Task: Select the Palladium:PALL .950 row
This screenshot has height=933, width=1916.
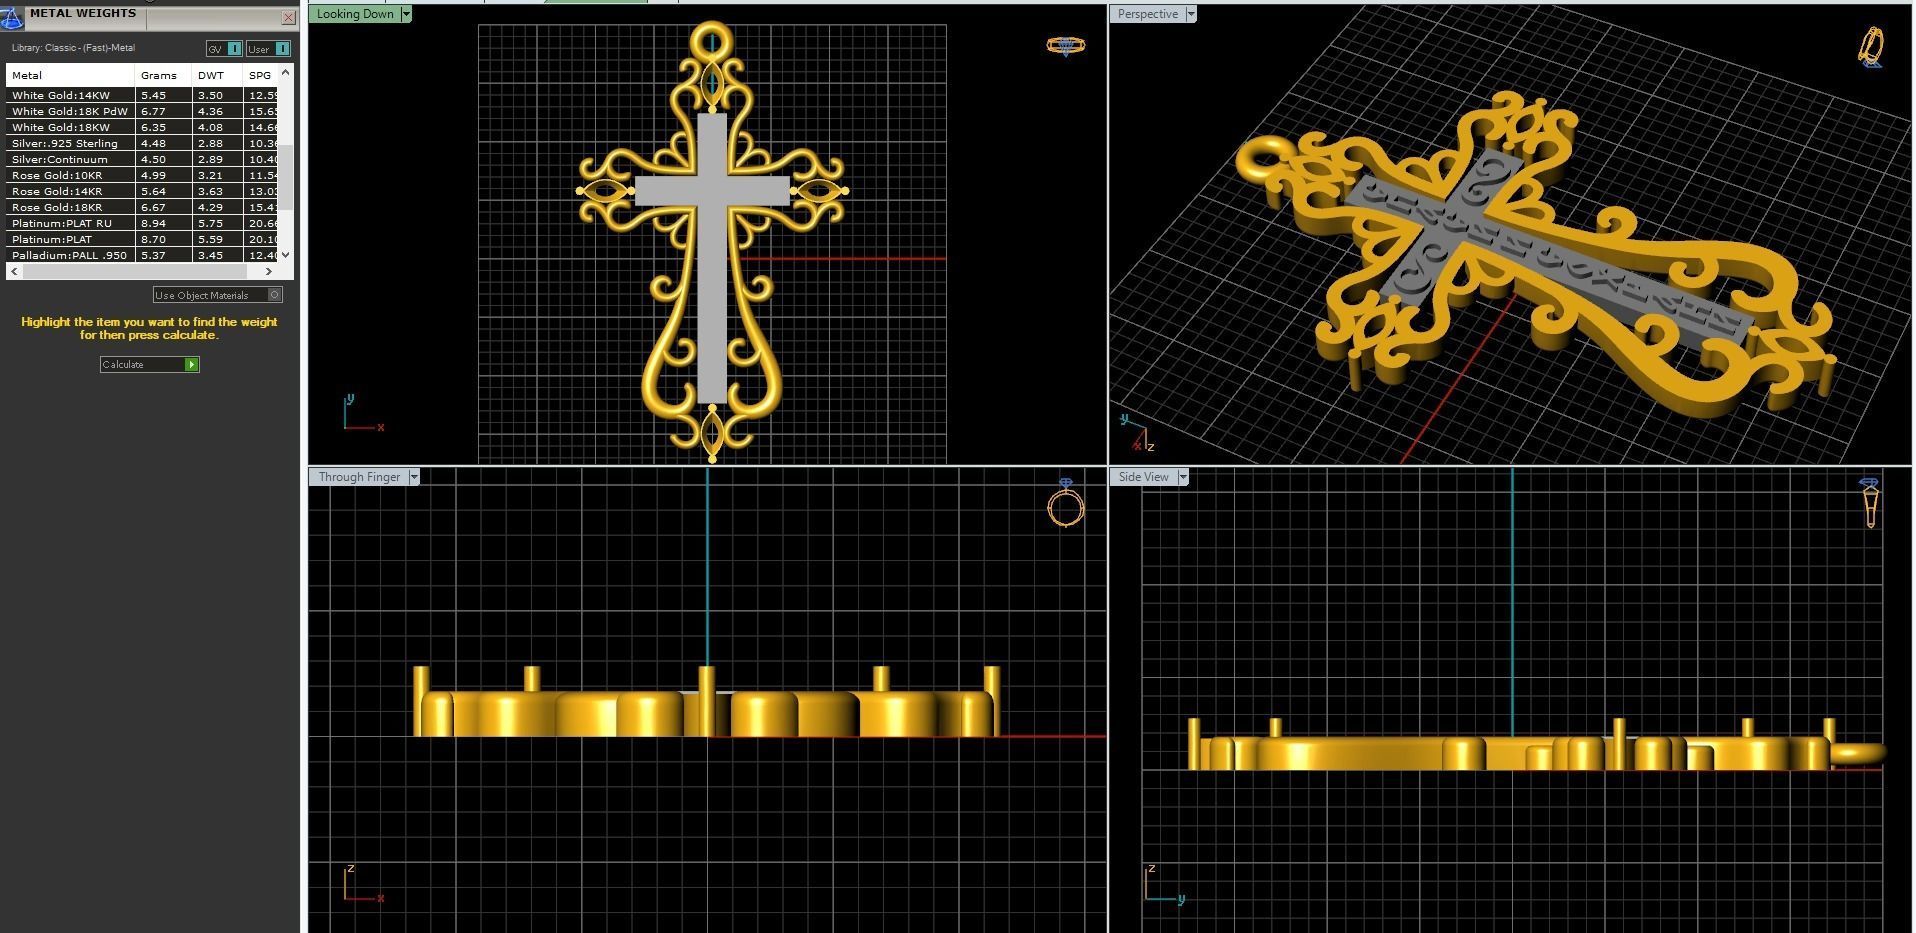Action: pos(142,255)
